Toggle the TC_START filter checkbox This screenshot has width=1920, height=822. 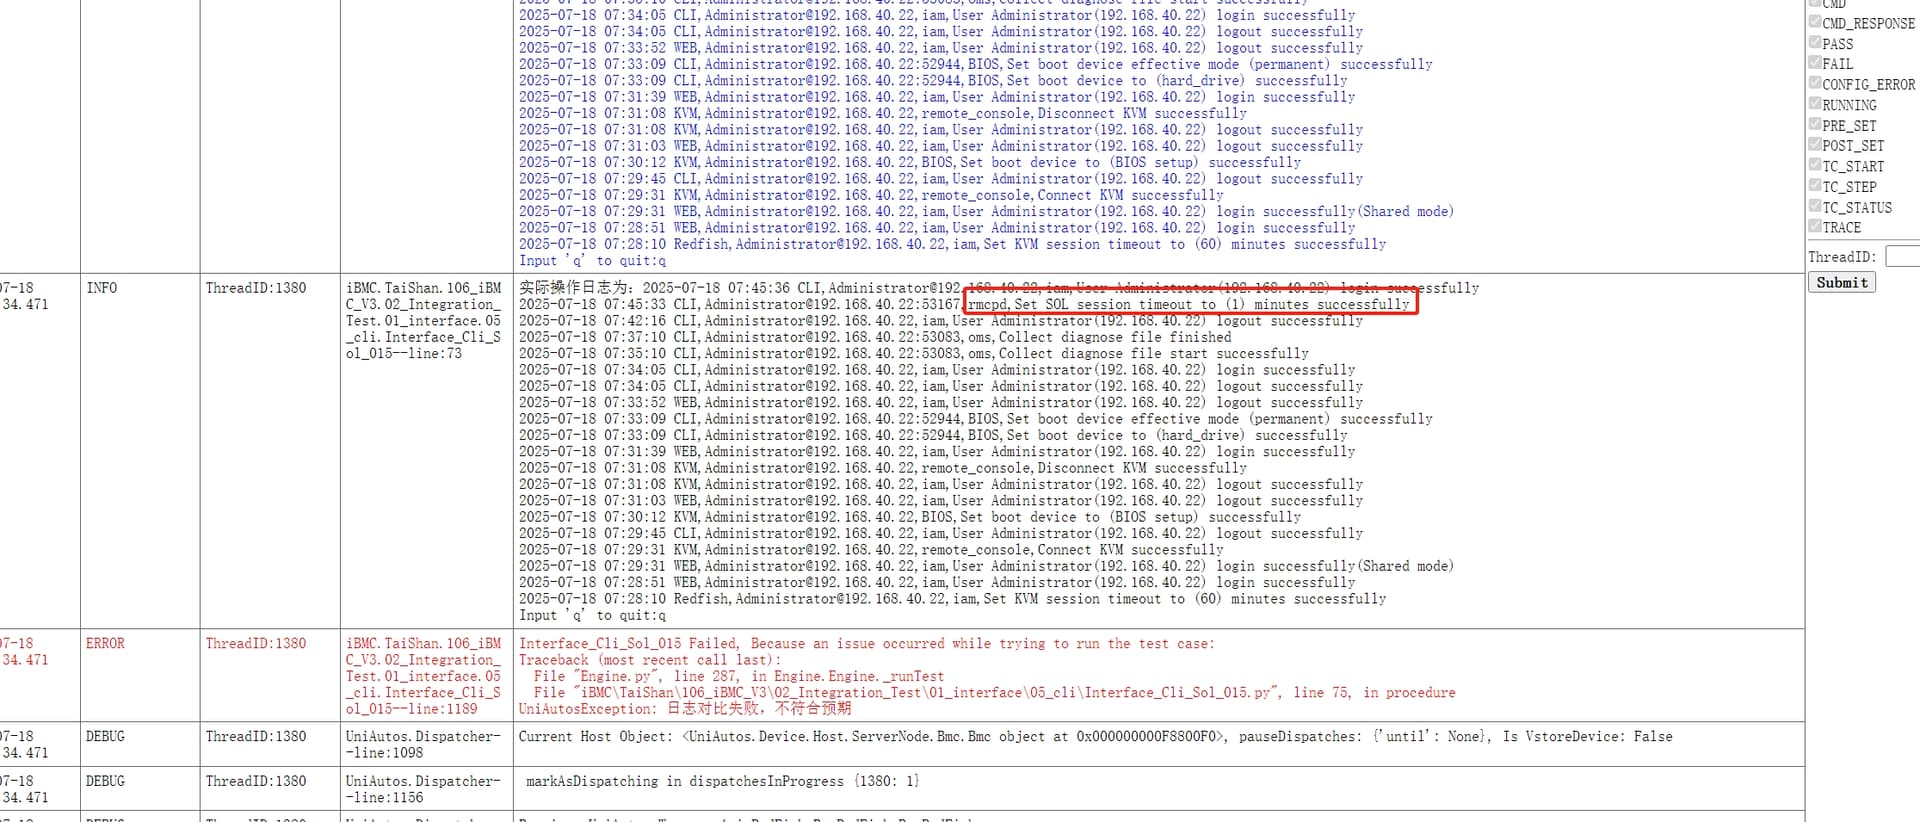pyautogui.click(x=1814, y=166)
